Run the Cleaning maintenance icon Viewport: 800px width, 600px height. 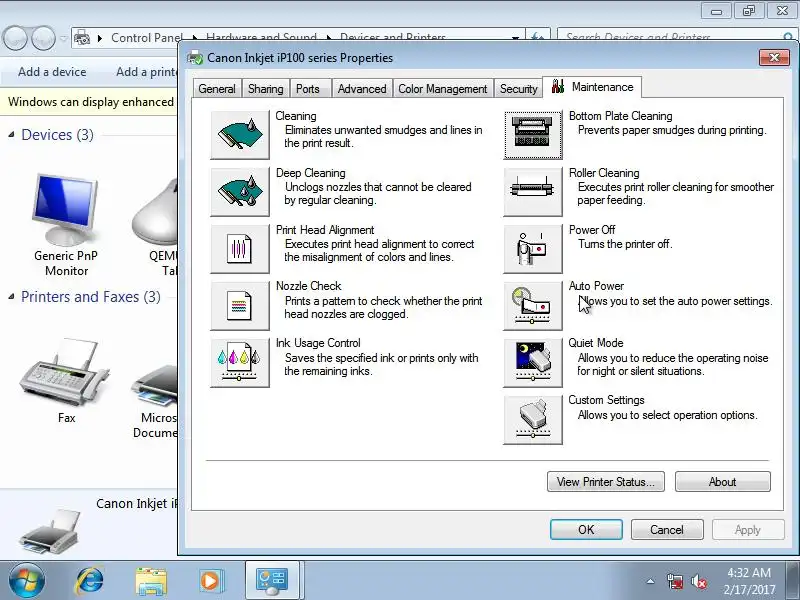(240, 135)
